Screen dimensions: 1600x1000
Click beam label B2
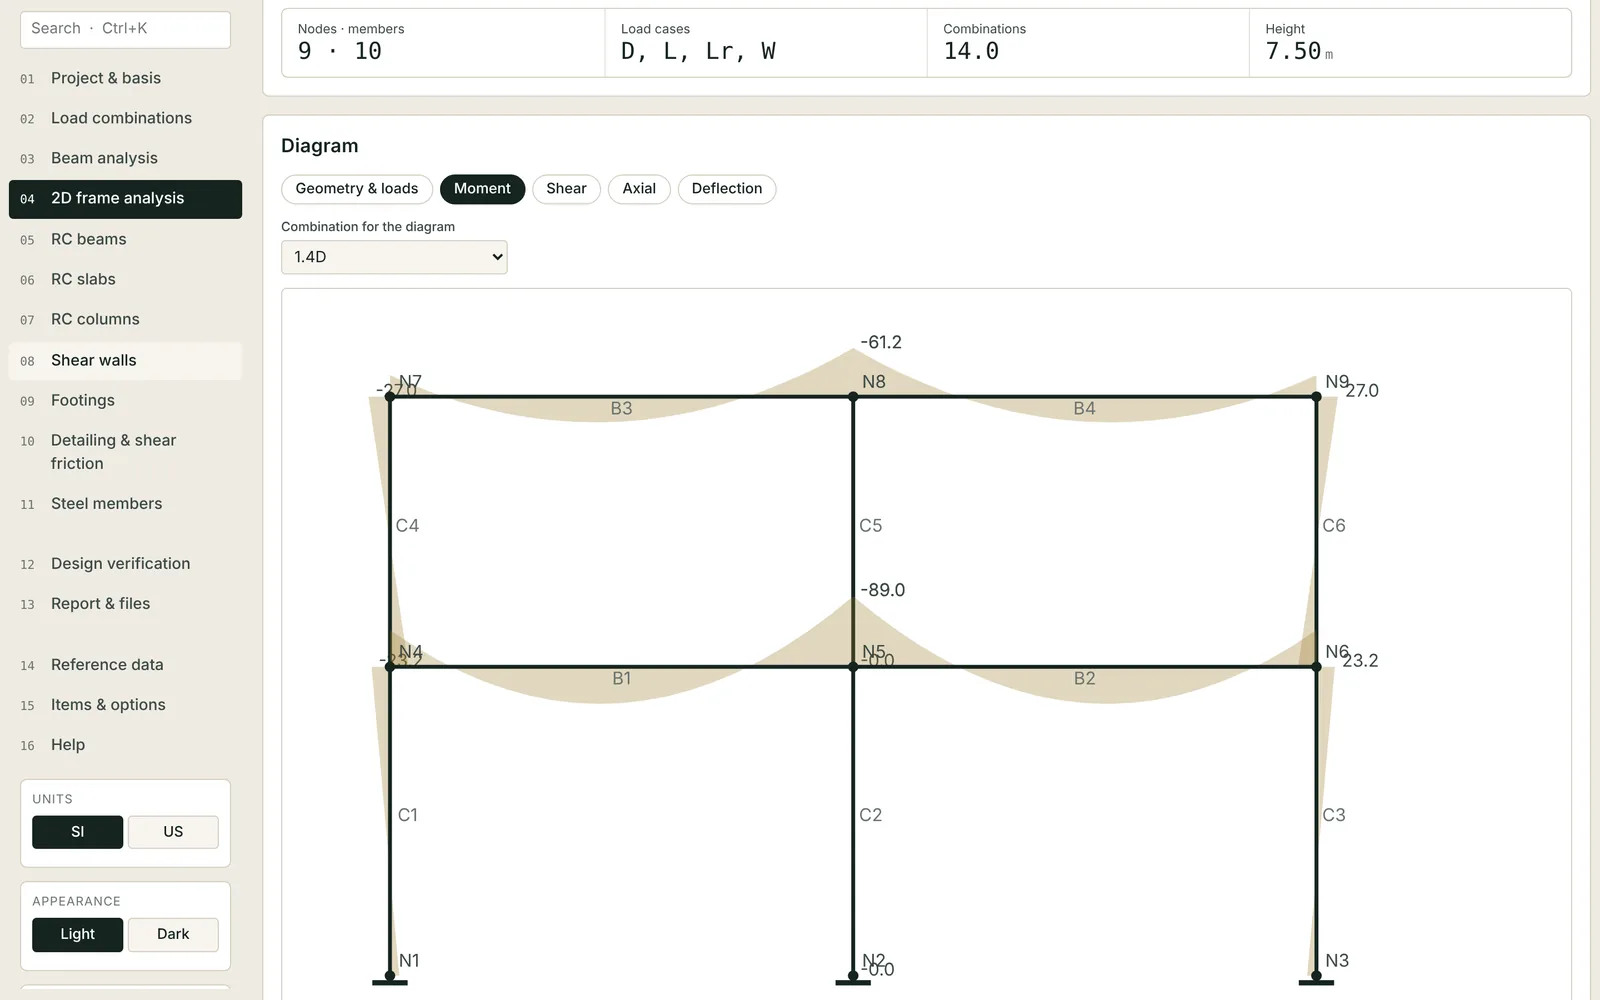tap(1084, 679)
